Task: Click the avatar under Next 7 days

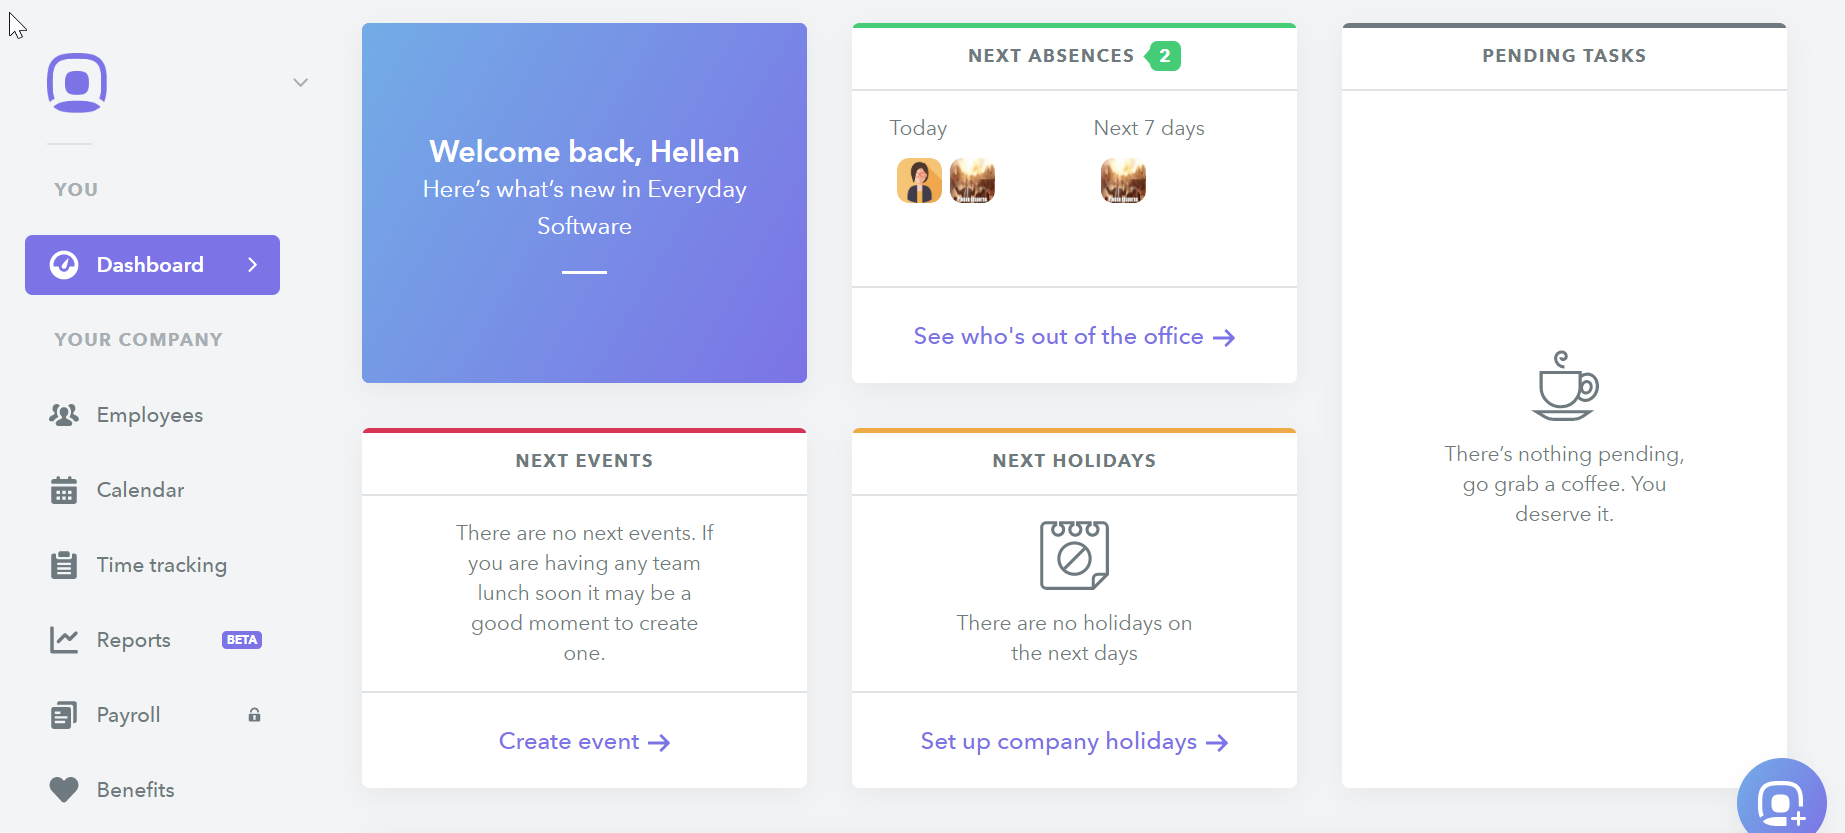Action: click(x=1123, y=181)
